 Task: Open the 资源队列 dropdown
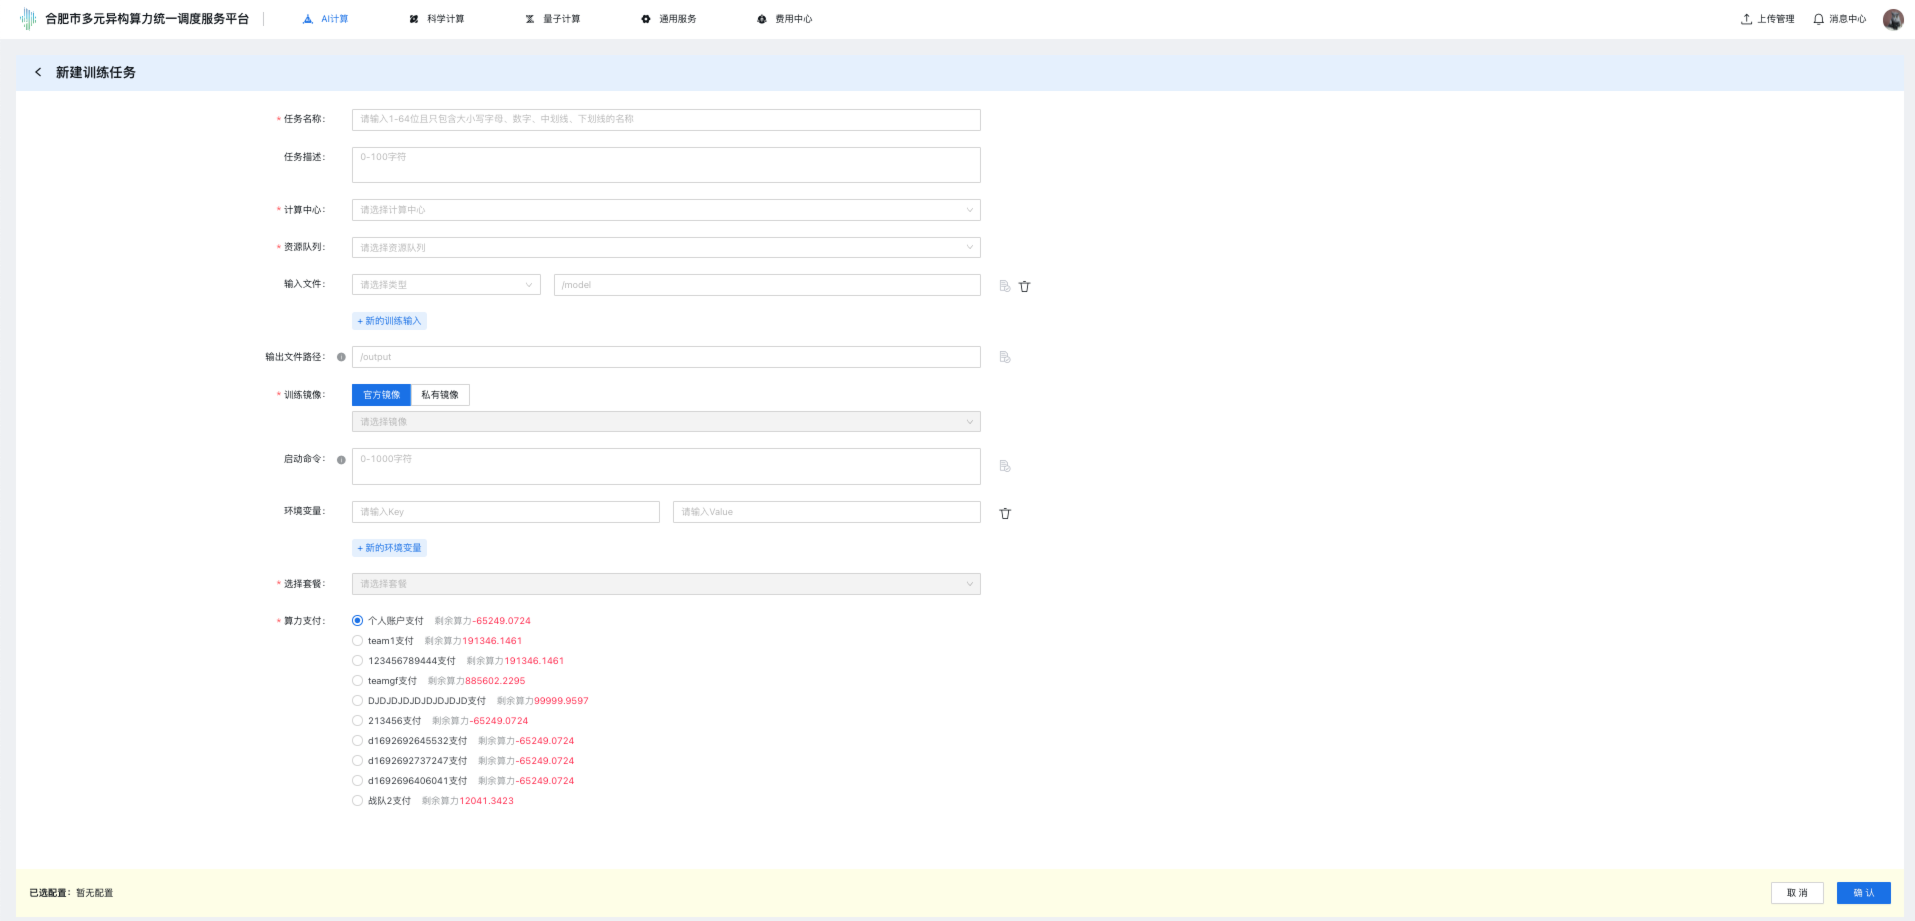pyautogui.click(x=666, y=247)
